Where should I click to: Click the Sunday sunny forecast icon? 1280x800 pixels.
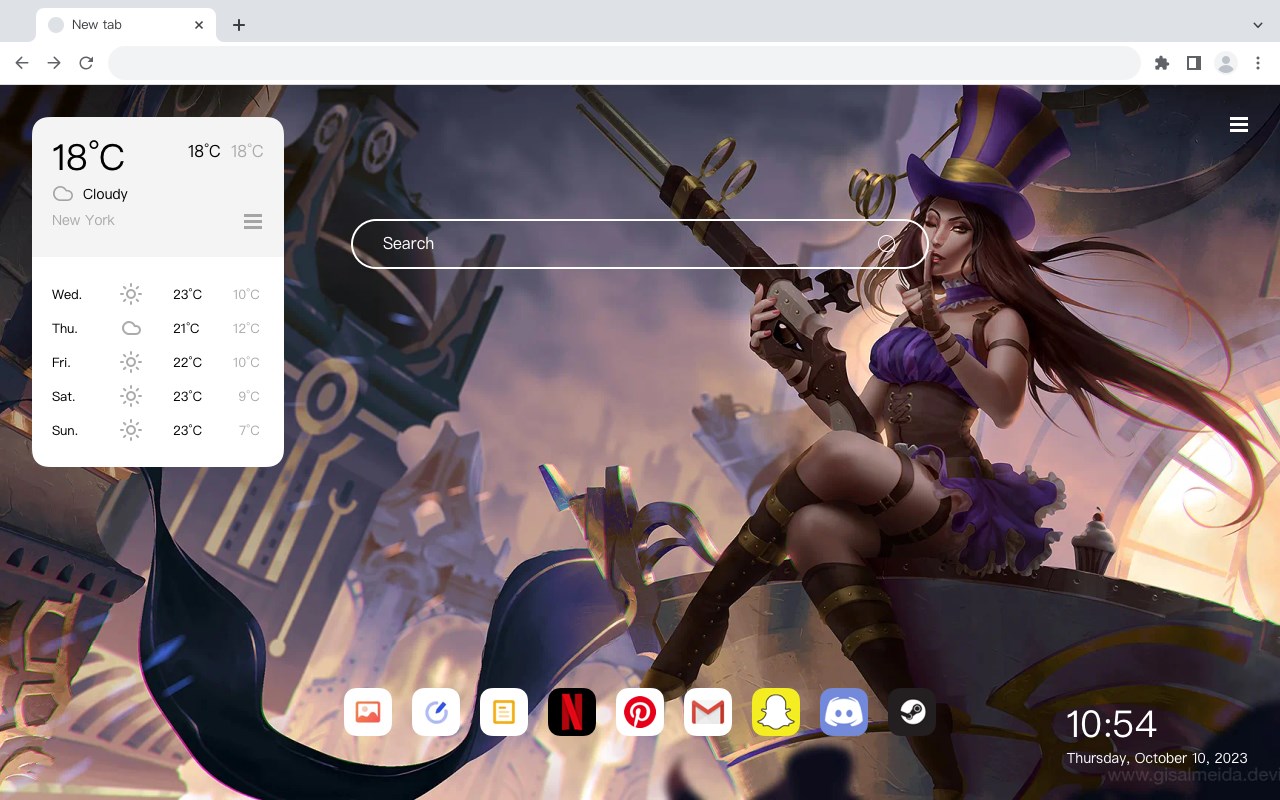point(131,430)
